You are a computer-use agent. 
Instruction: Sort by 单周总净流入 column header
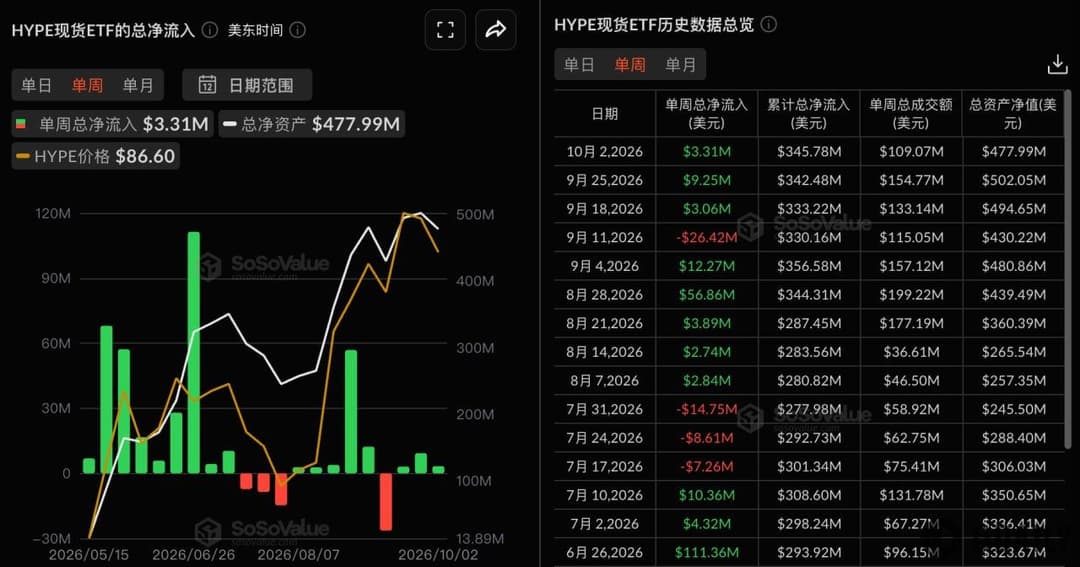point(706,114)
